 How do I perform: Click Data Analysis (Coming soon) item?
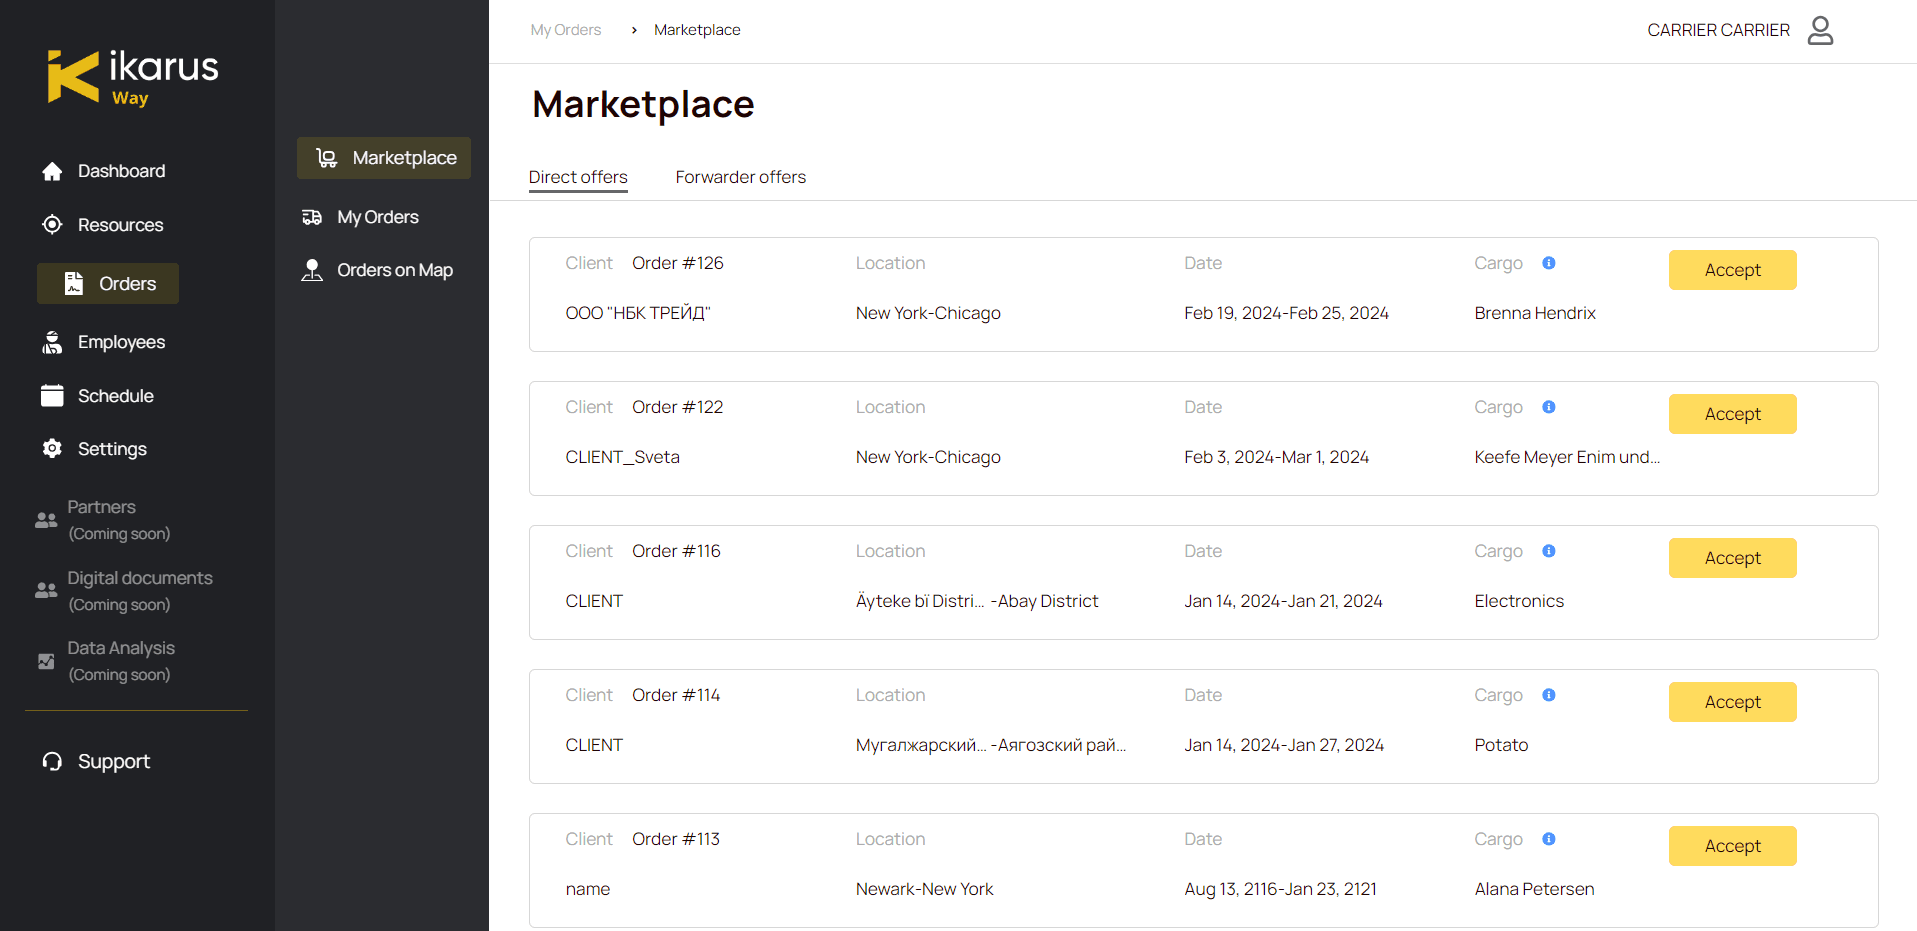coord(105,661)
